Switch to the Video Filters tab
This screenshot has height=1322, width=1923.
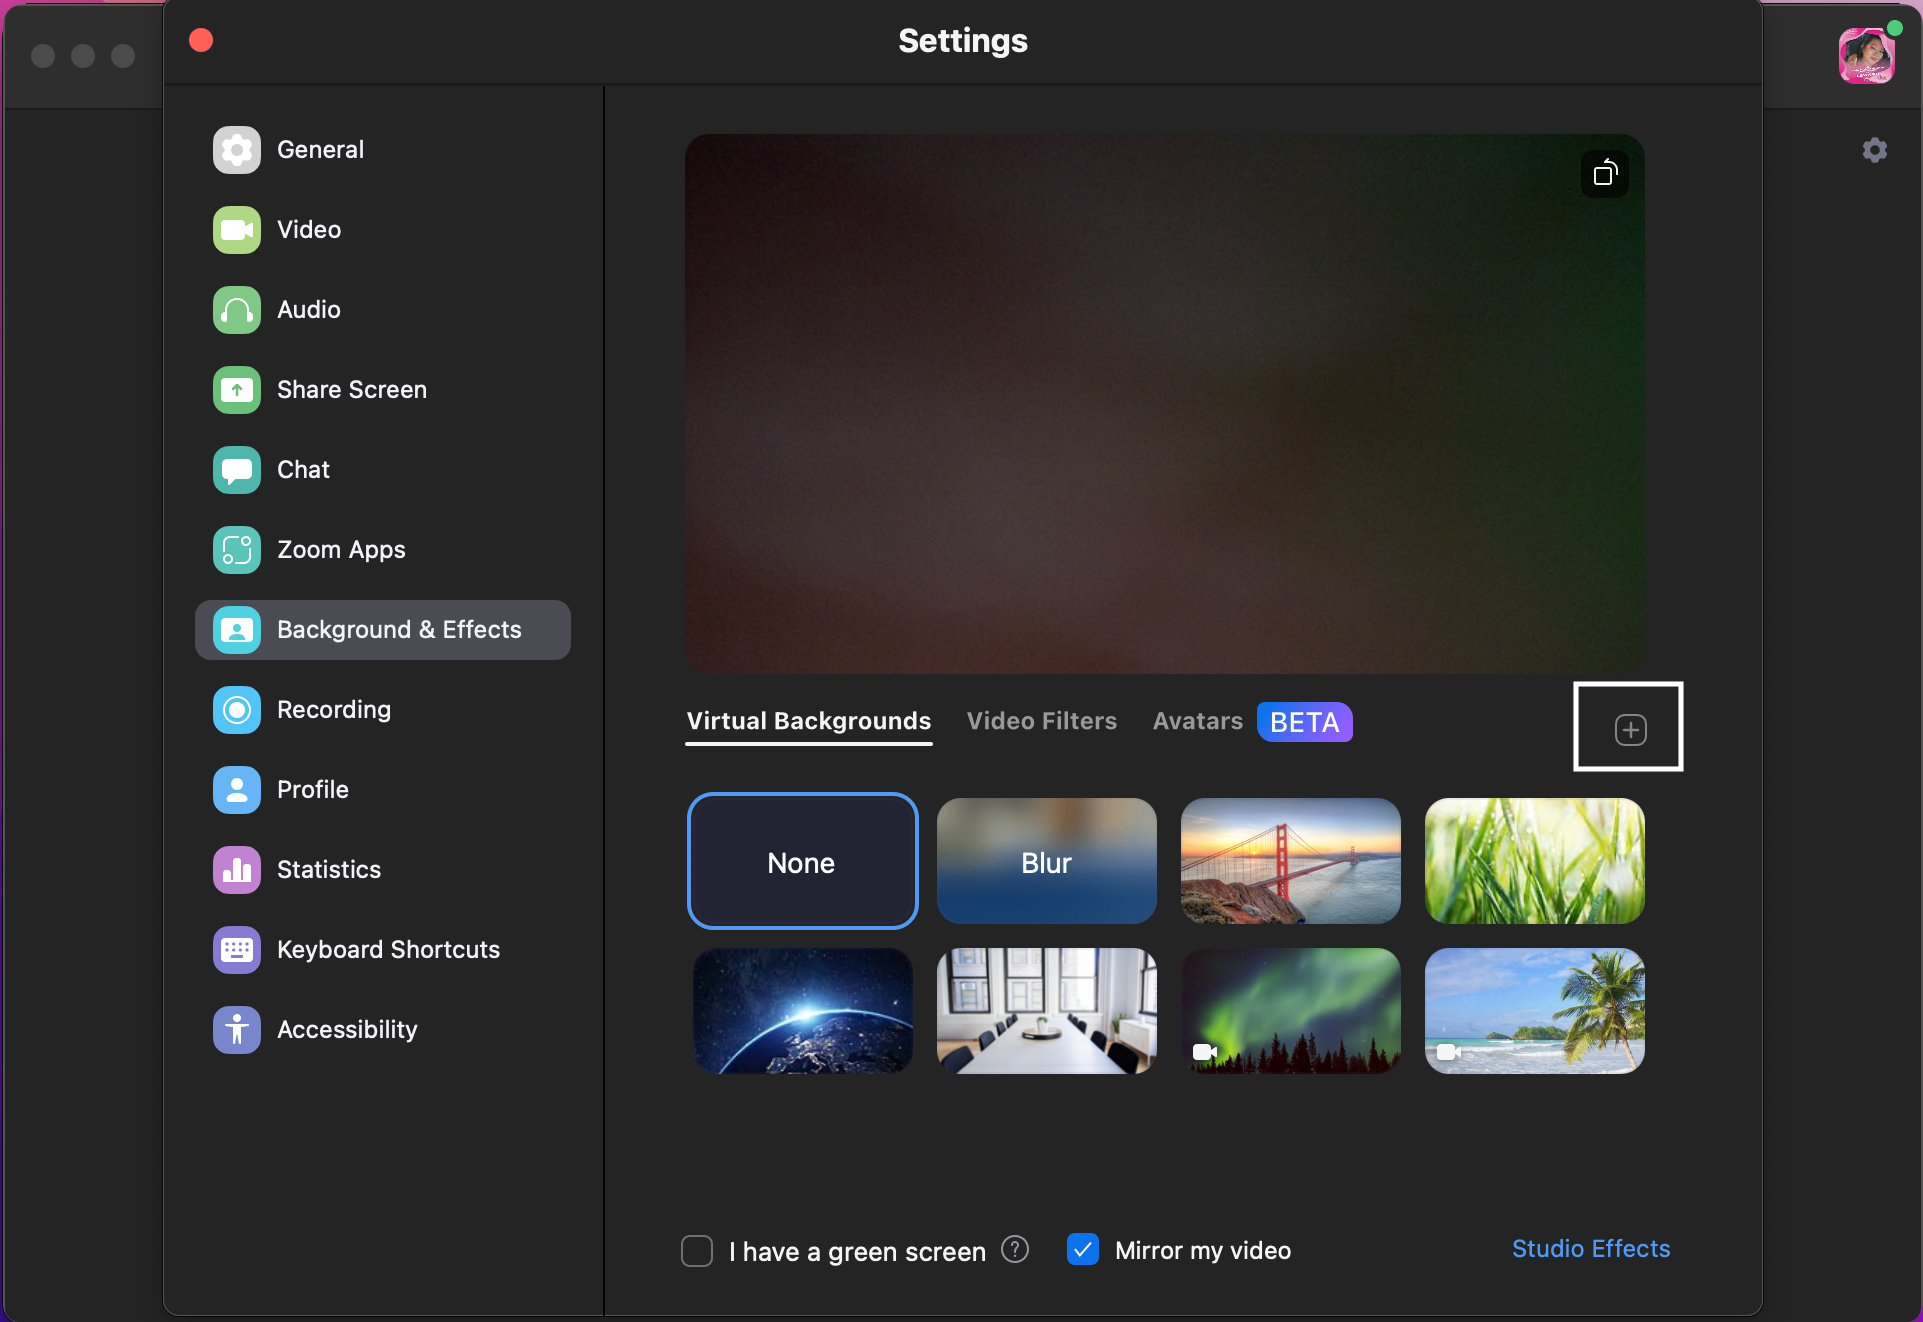1041,721
